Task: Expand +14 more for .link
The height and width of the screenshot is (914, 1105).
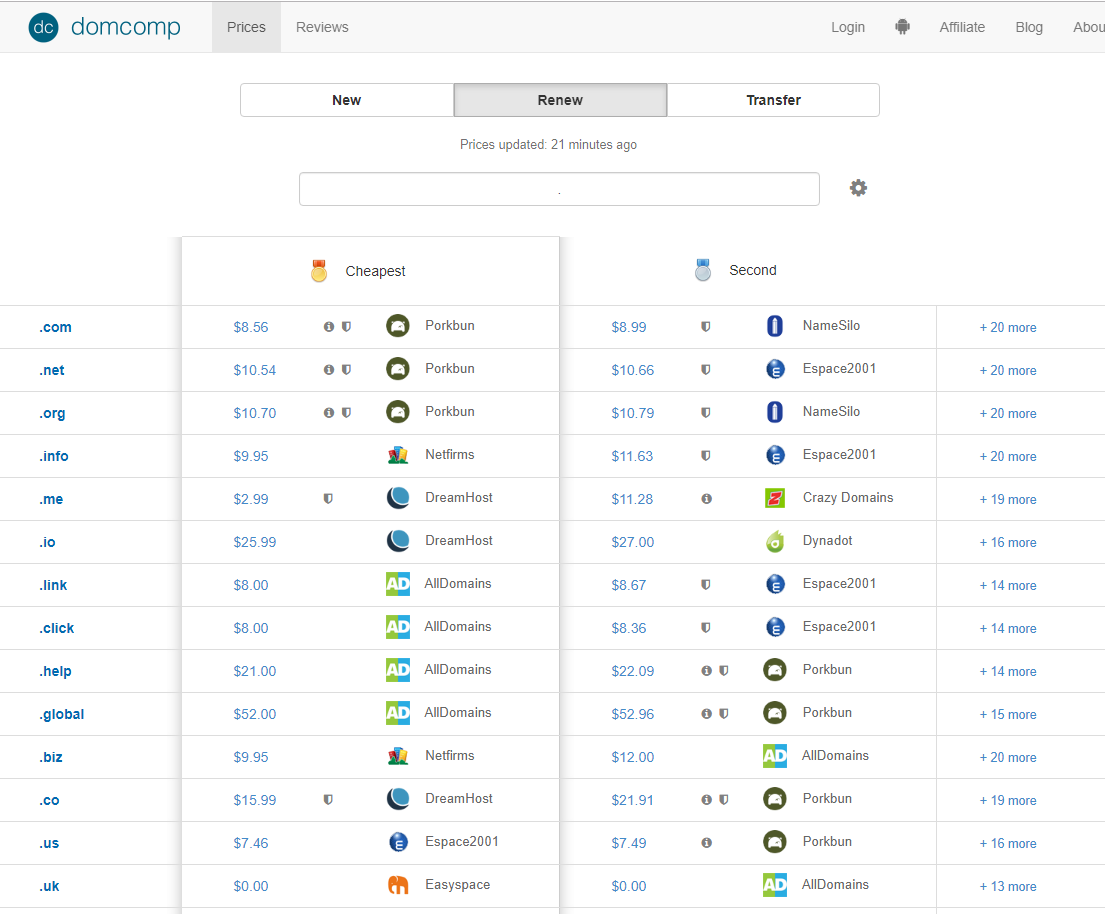Action: coord(1008,585)
